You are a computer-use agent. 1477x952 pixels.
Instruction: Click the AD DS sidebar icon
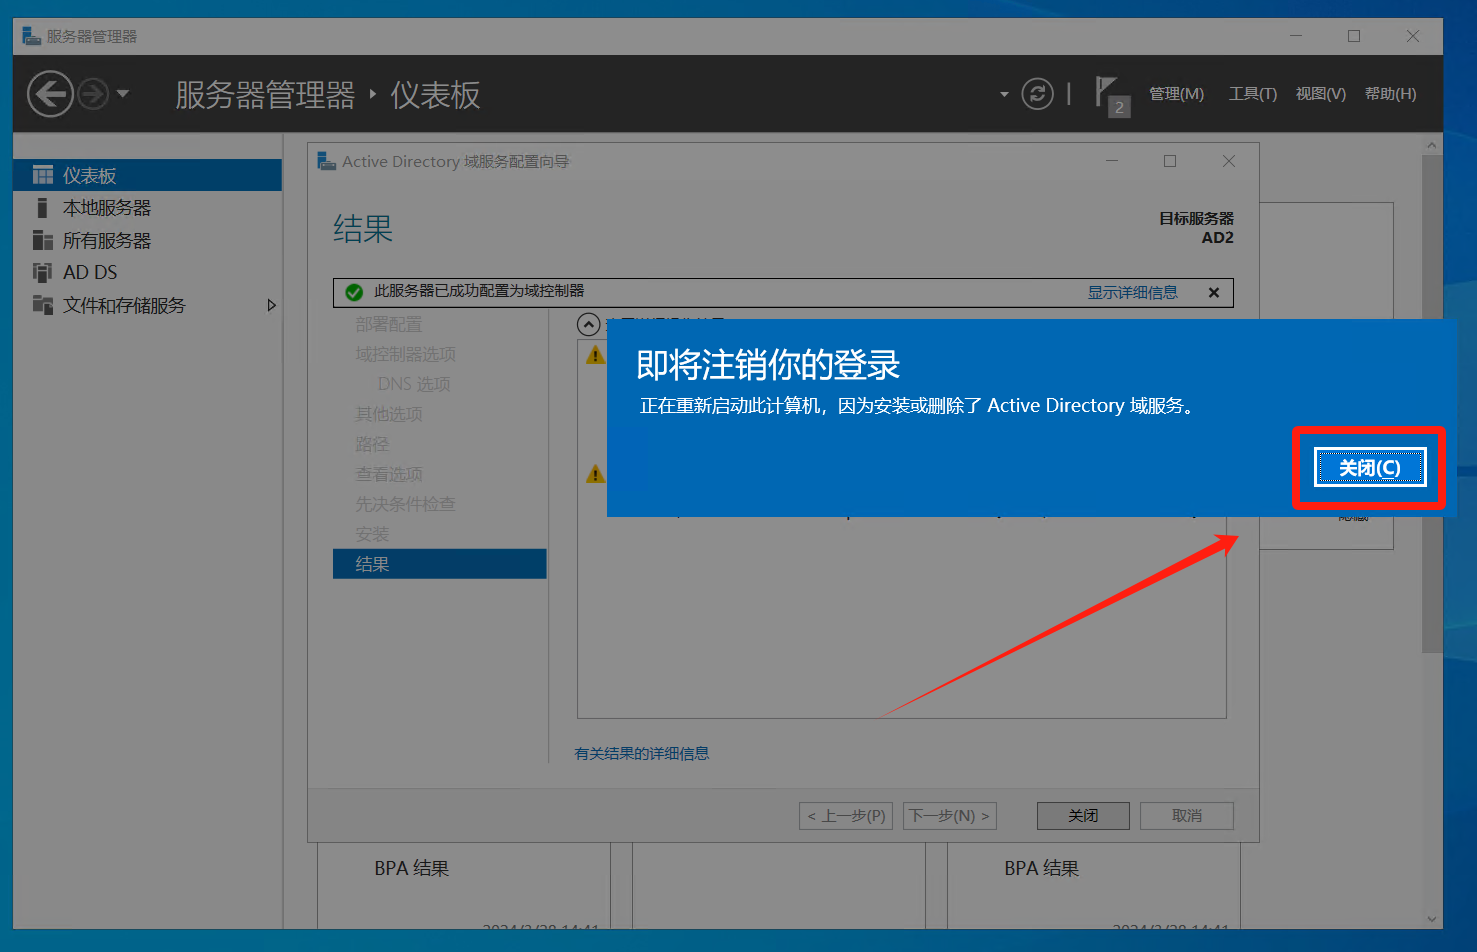pos(42,273)
